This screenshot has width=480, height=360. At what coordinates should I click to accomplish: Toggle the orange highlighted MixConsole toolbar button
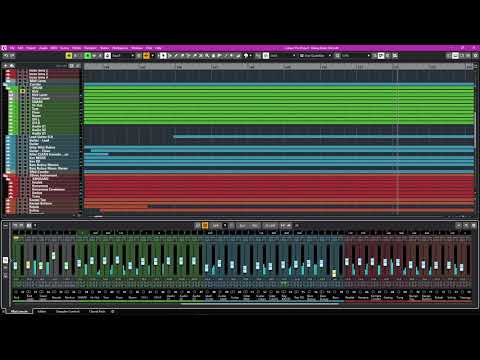point(205,226)
